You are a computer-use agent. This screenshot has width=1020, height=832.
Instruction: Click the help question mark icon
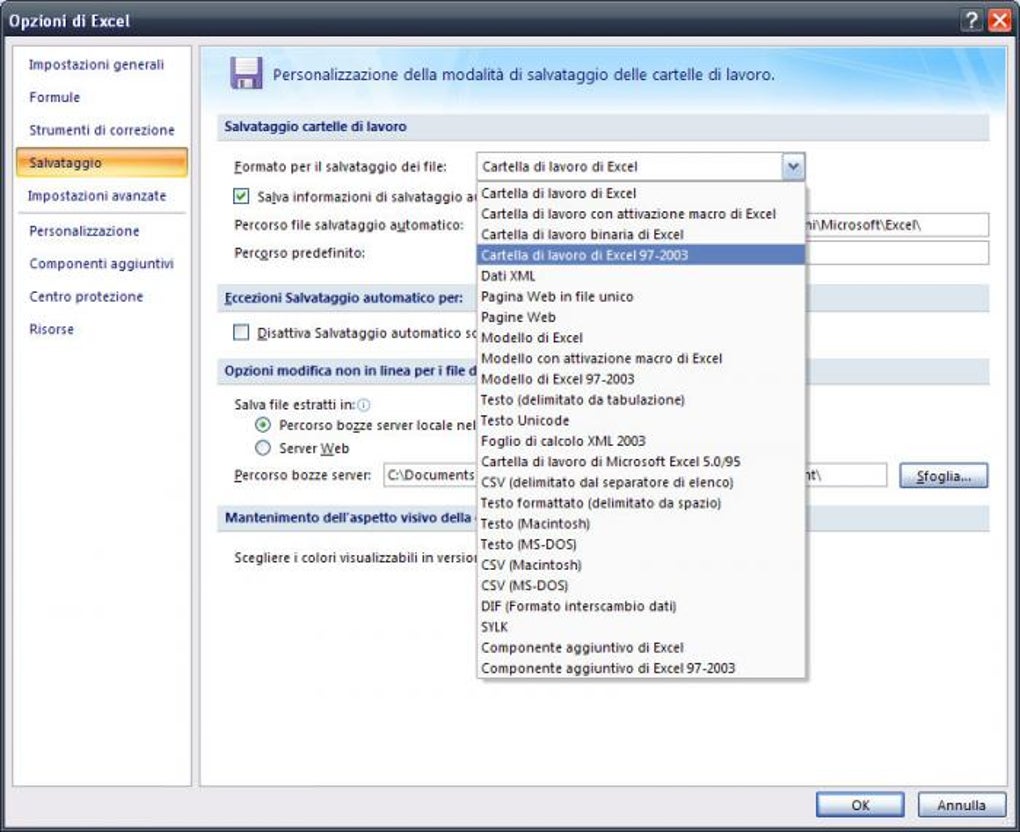(x=971, y=21)
